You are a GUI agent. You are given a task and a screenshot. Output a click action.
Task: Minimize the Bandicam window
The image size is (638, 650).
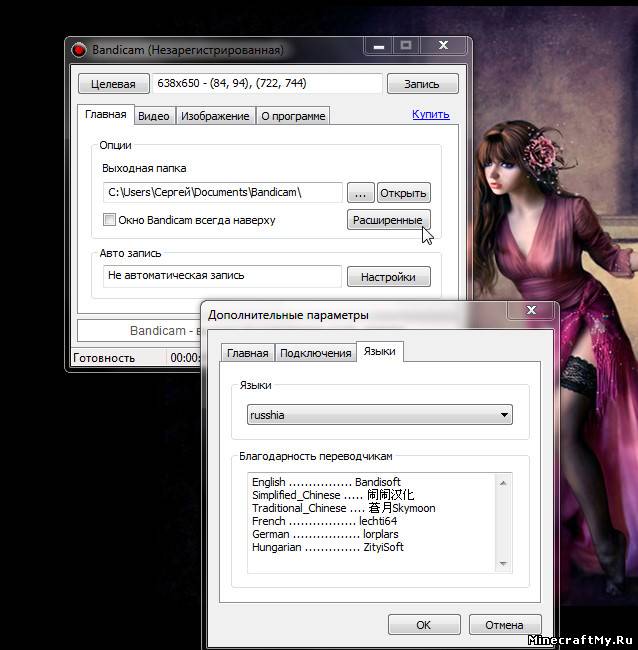pyautogui.click(x=378, y=47)
